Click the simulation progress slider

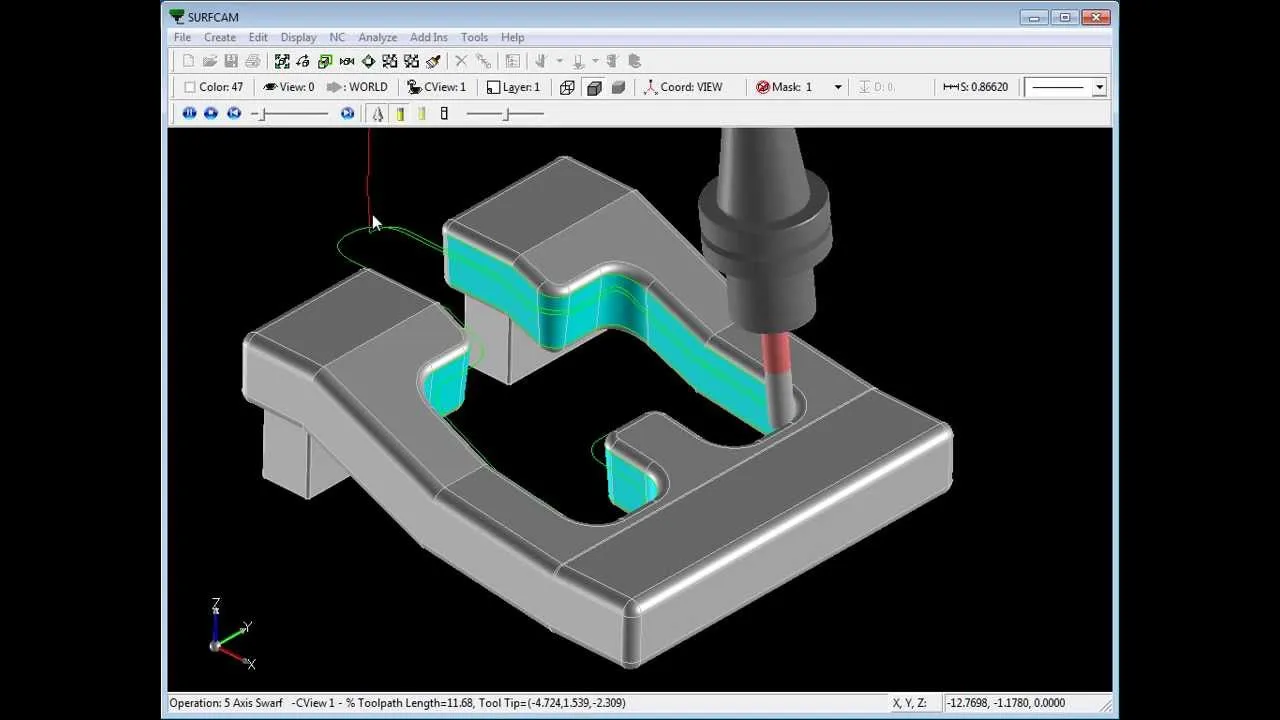[292, 113]
